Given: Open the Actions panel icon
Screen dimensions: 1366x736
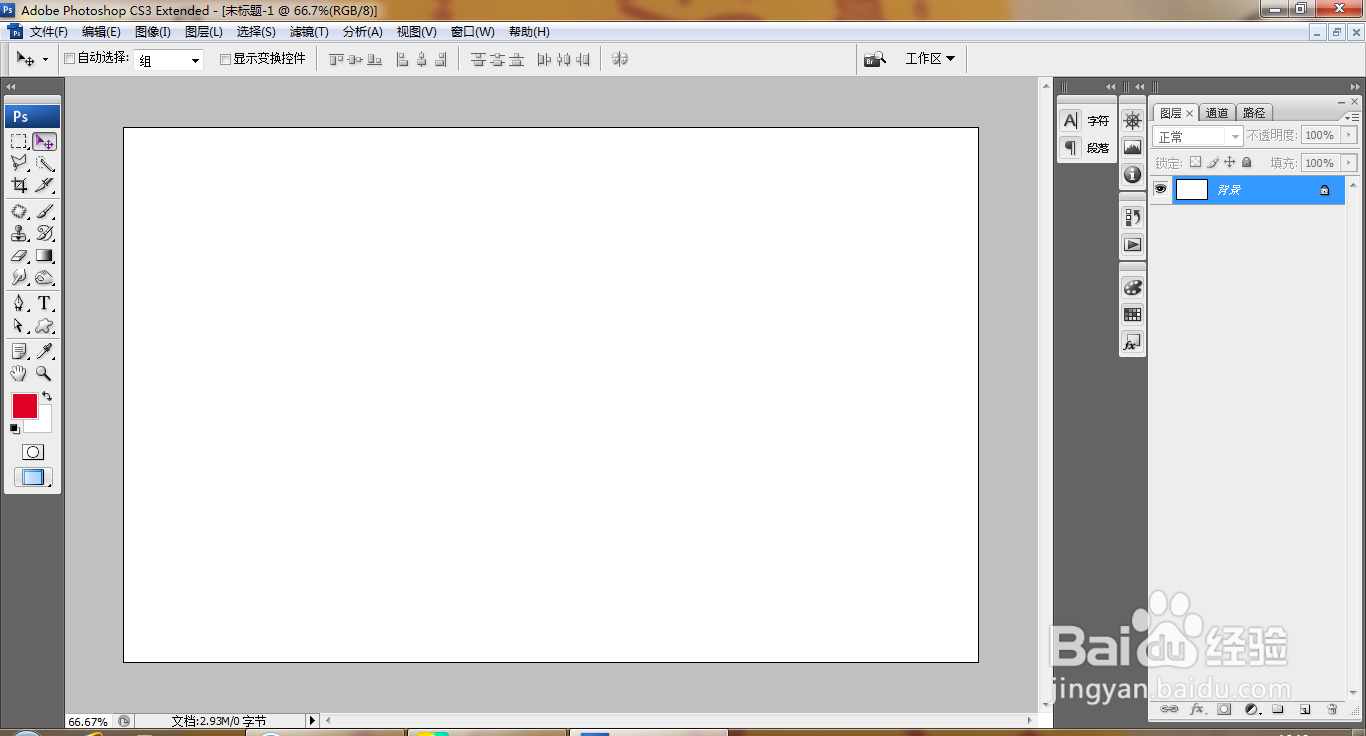Looking at the screenshot, I should [1132, 244].
